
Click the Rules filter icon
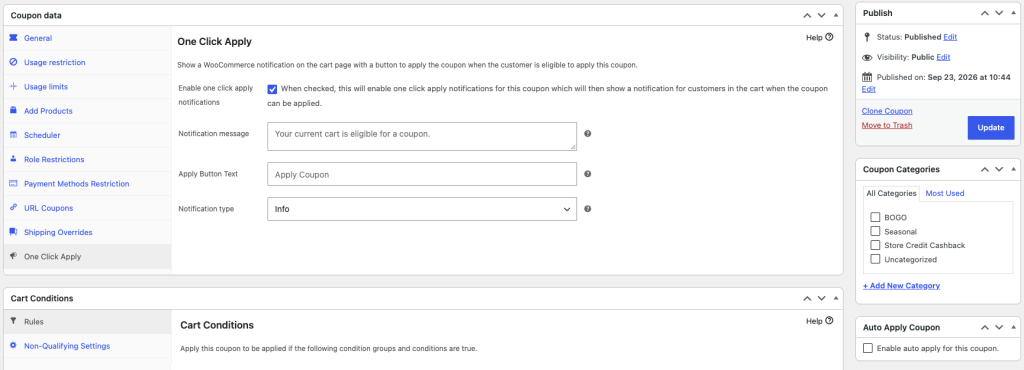click(13, 321)
